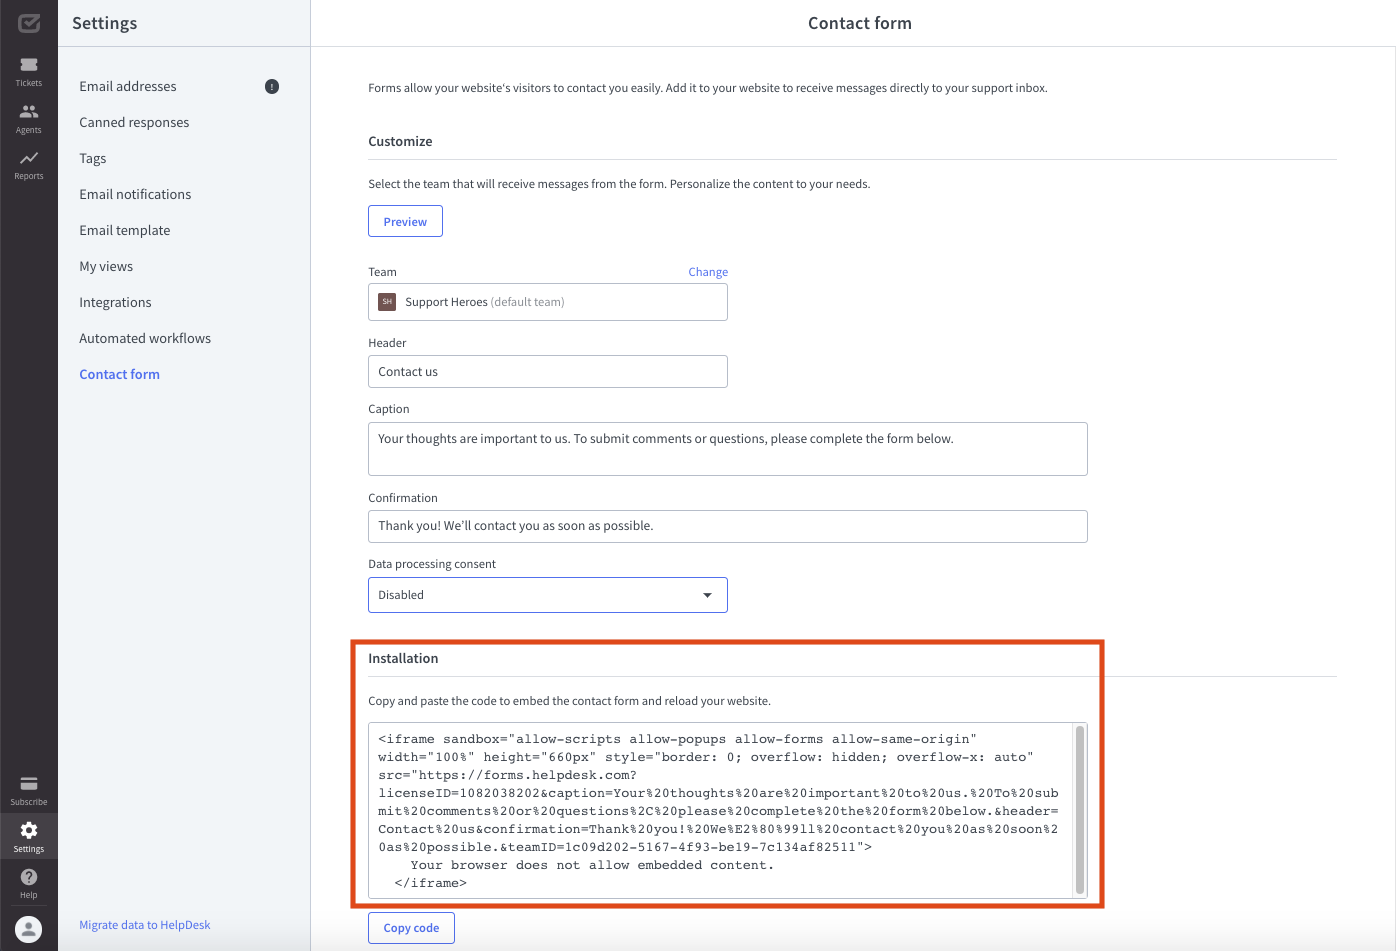1396x951 pixels.
Task: Open Migrate data to HelpDesk link
Action: click(x=144, y=924)
